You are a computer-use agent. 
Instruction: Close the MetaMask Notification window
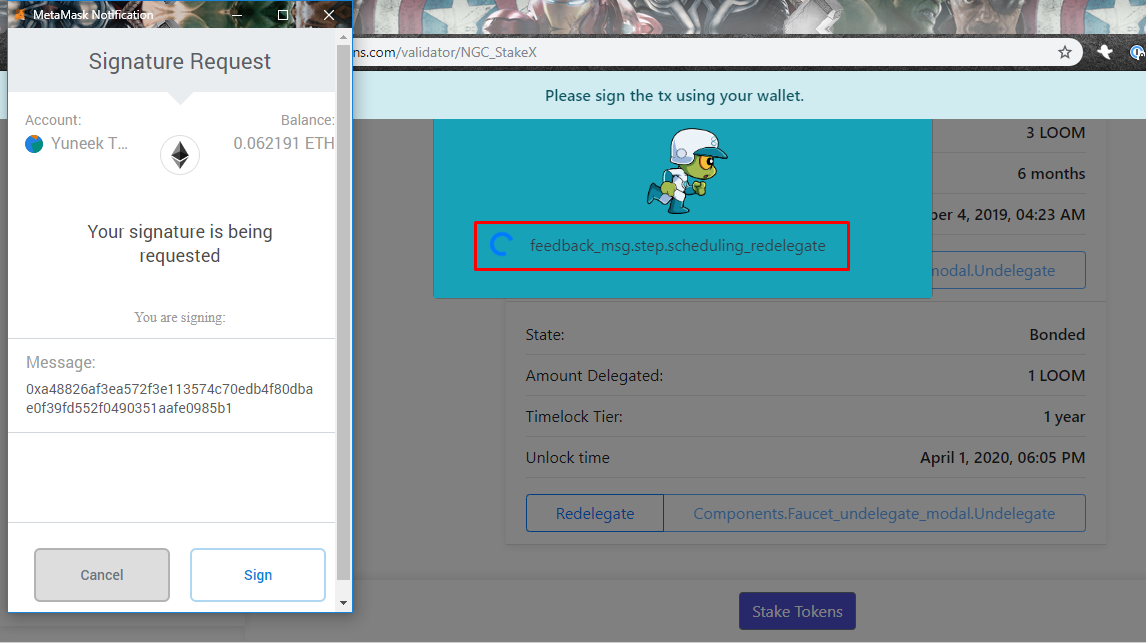click(329, 15)
